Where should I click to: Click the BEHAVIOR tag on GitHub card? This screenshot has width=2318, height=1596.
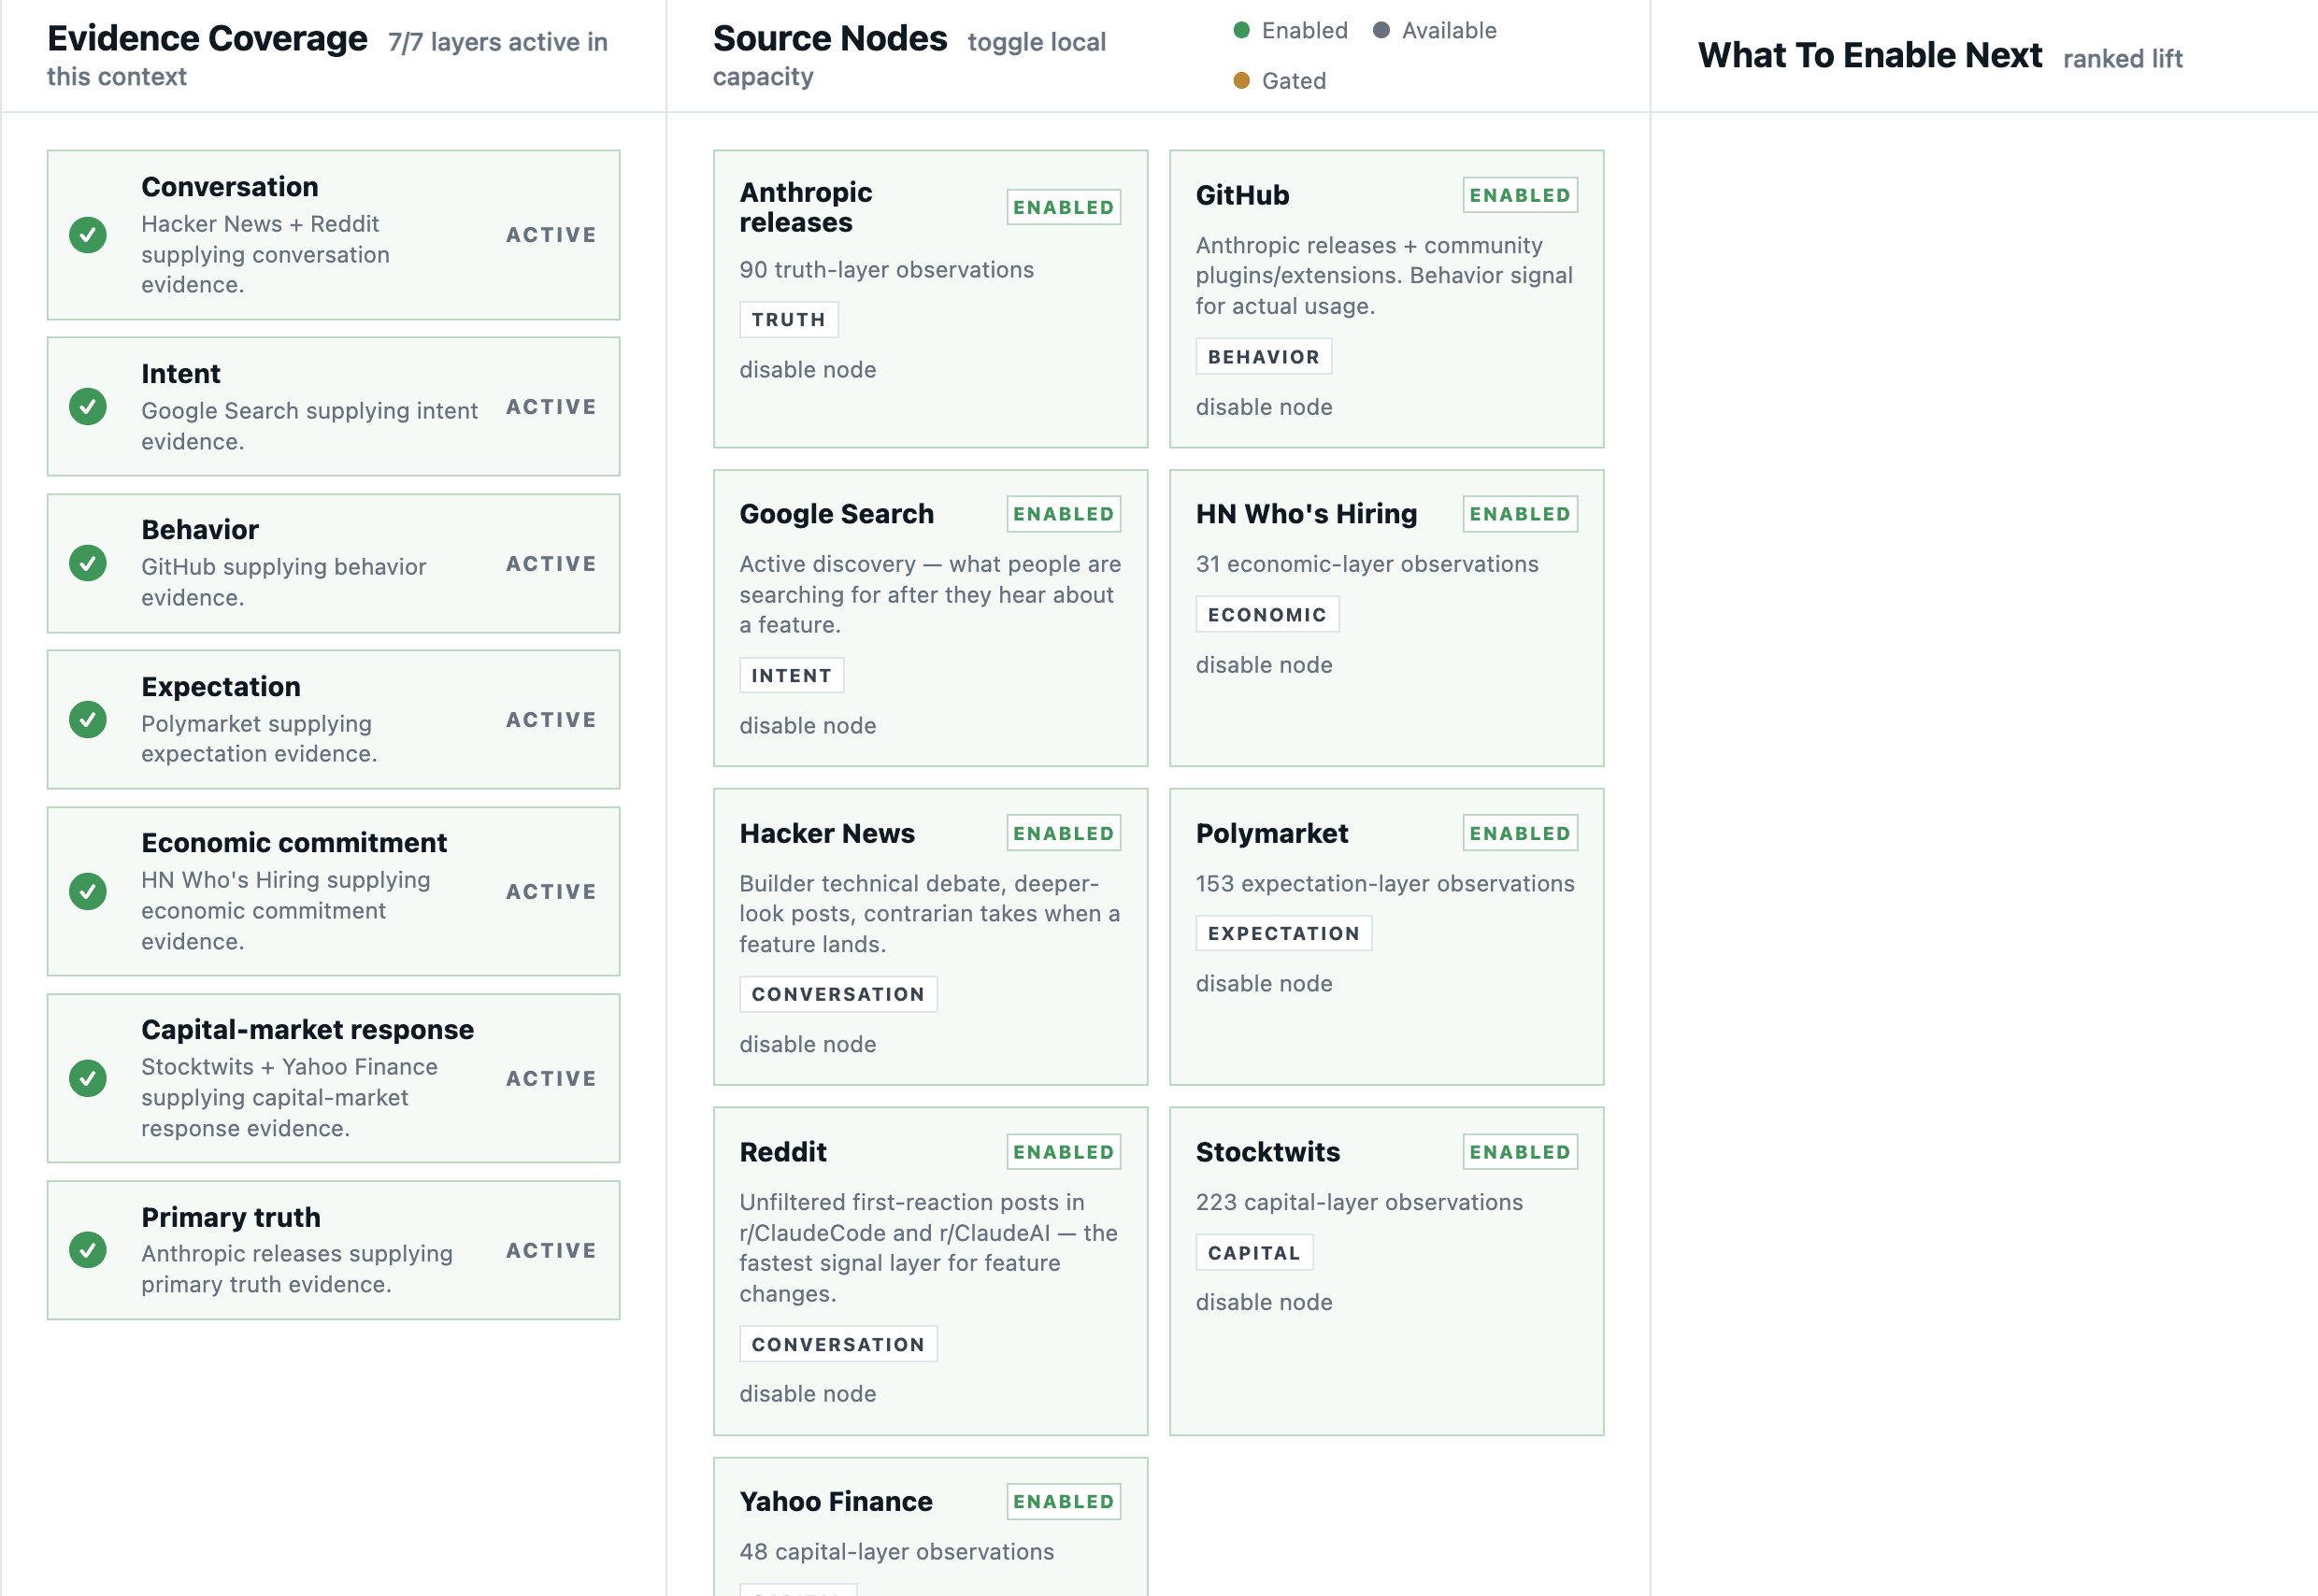point(1264,357)
